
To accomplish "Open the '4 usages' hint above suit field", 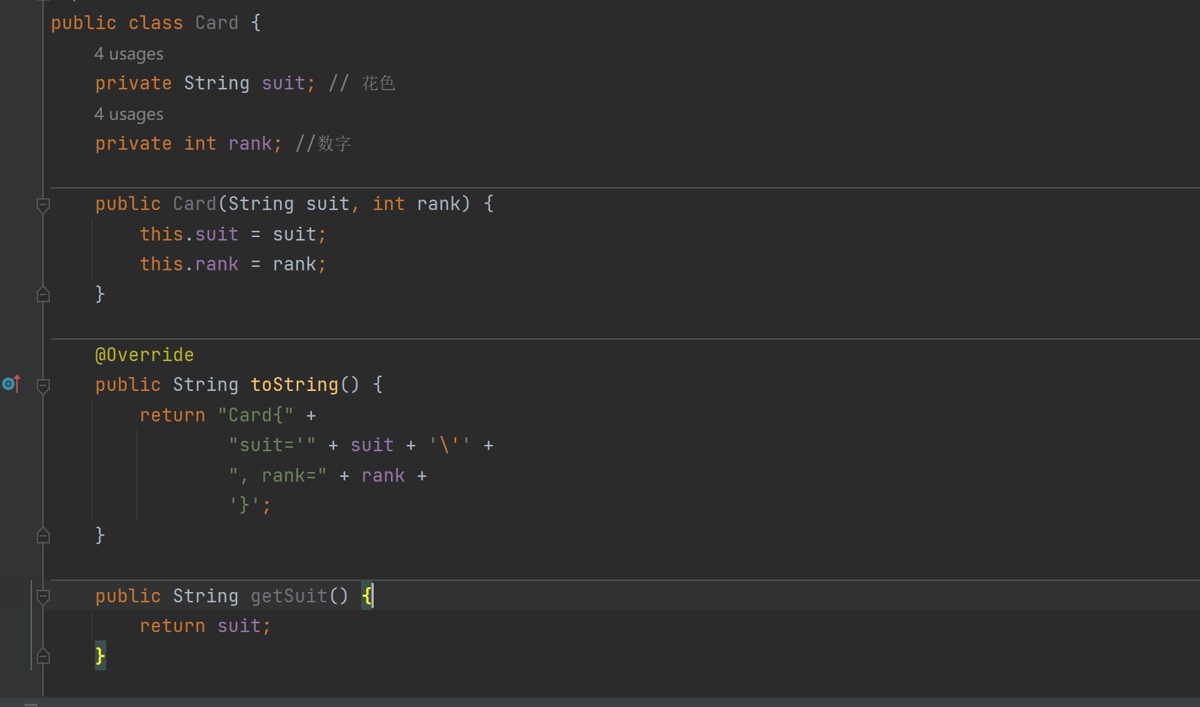I will (129, 54).
